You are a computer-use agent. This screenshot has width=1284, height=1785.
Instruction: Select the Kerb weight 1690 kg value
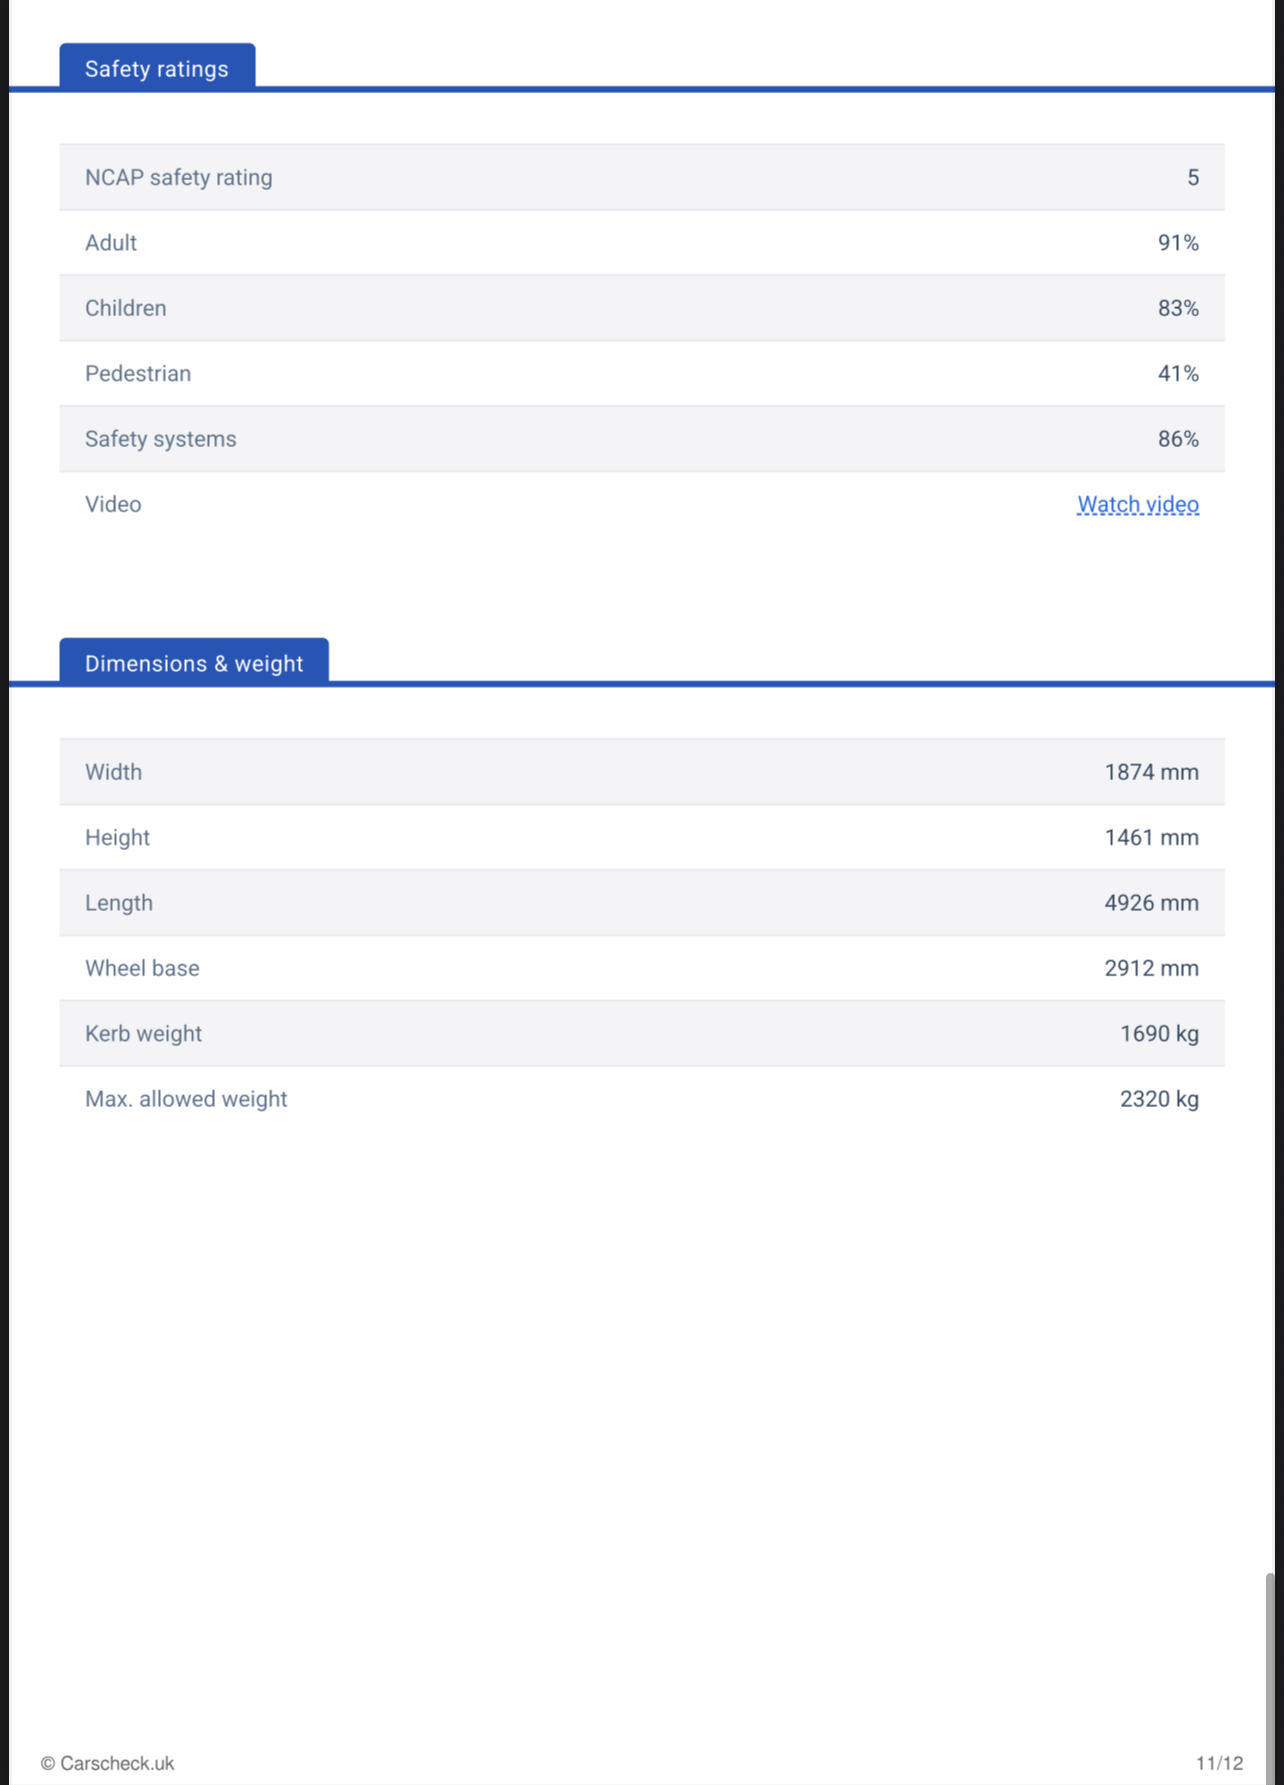coord(1159,1034)
